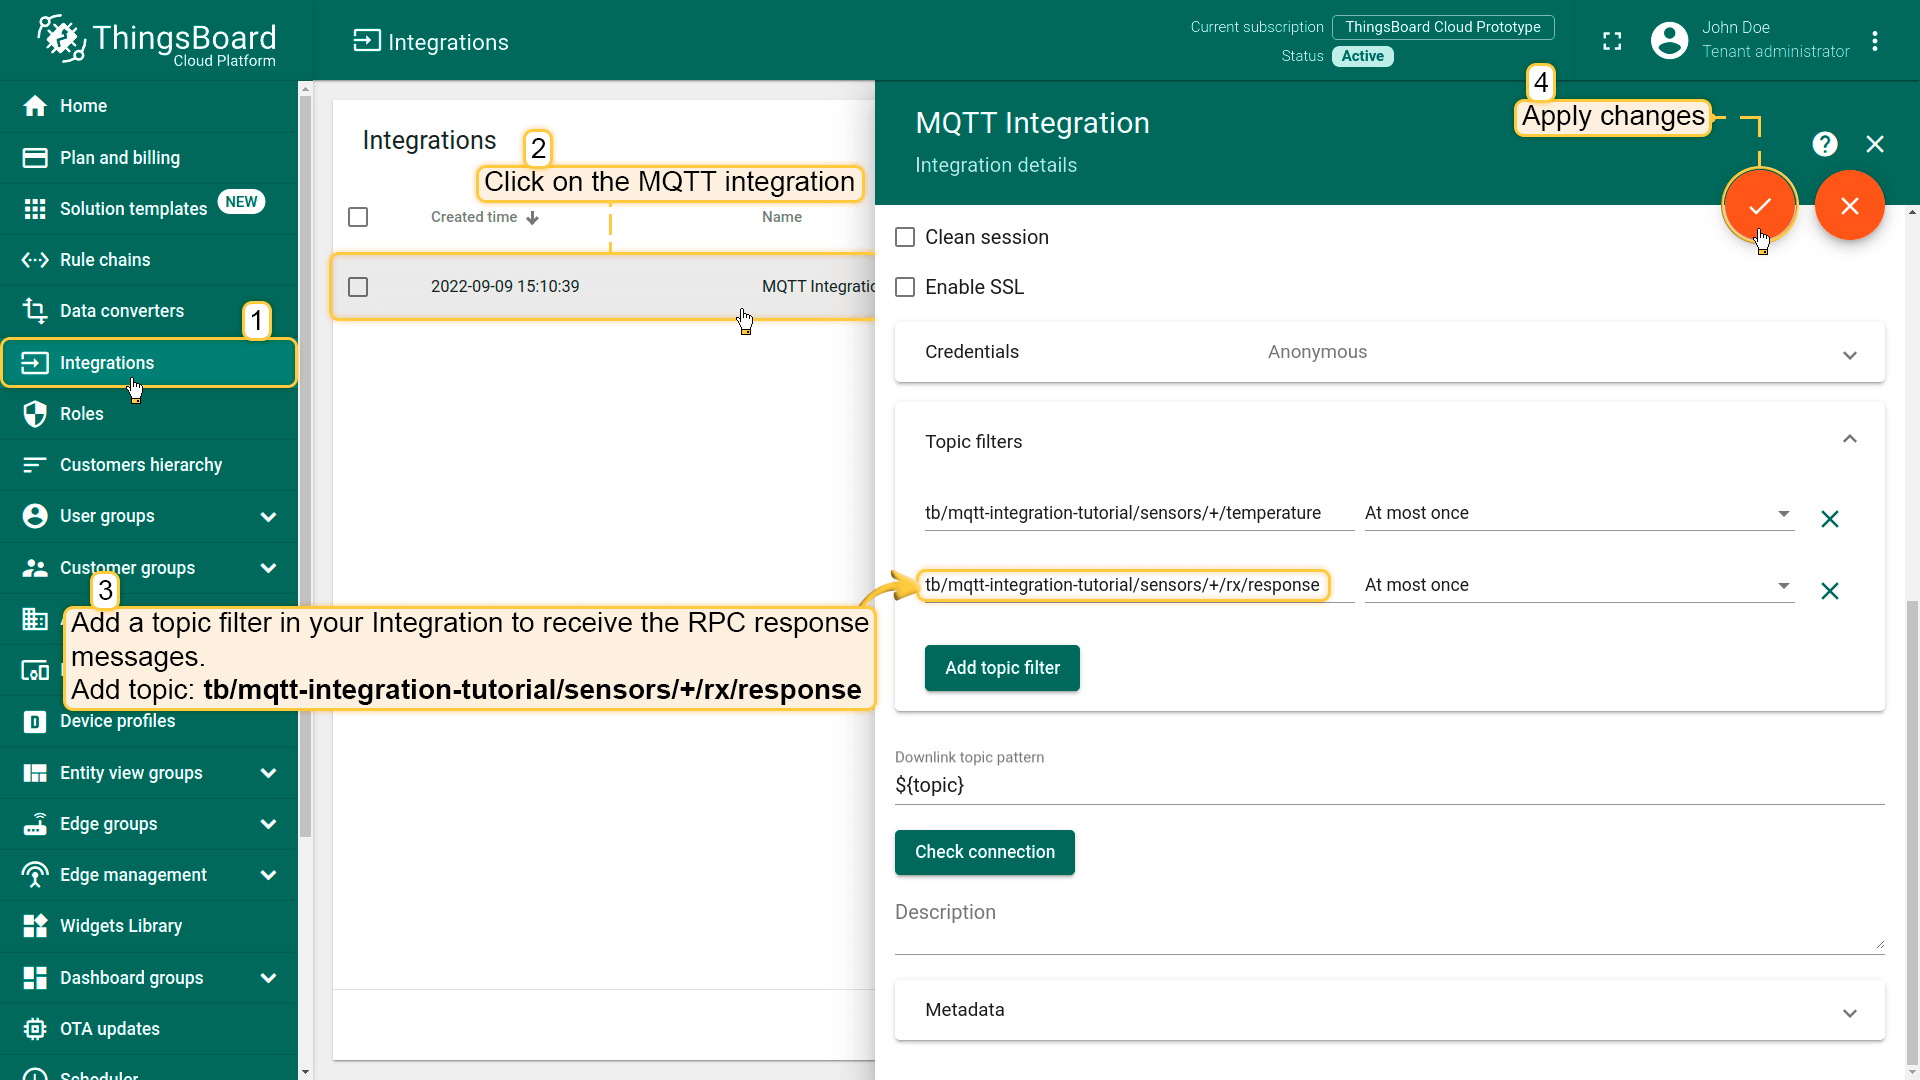Click the orange cancel changes X button

[x=1849, y=206]
